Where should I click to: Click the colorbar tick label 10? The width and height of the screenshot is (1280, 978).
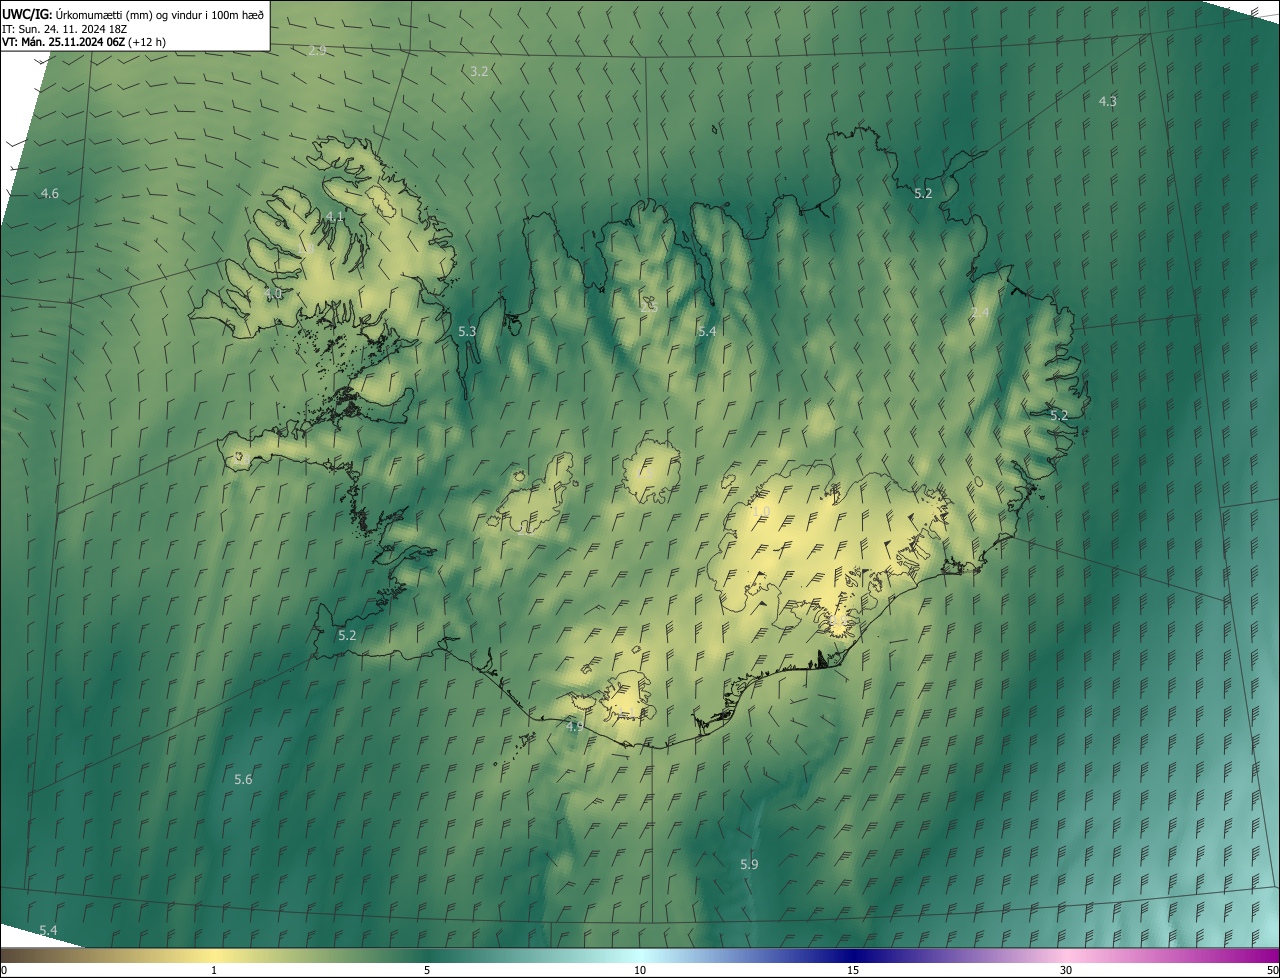[640, 970]
